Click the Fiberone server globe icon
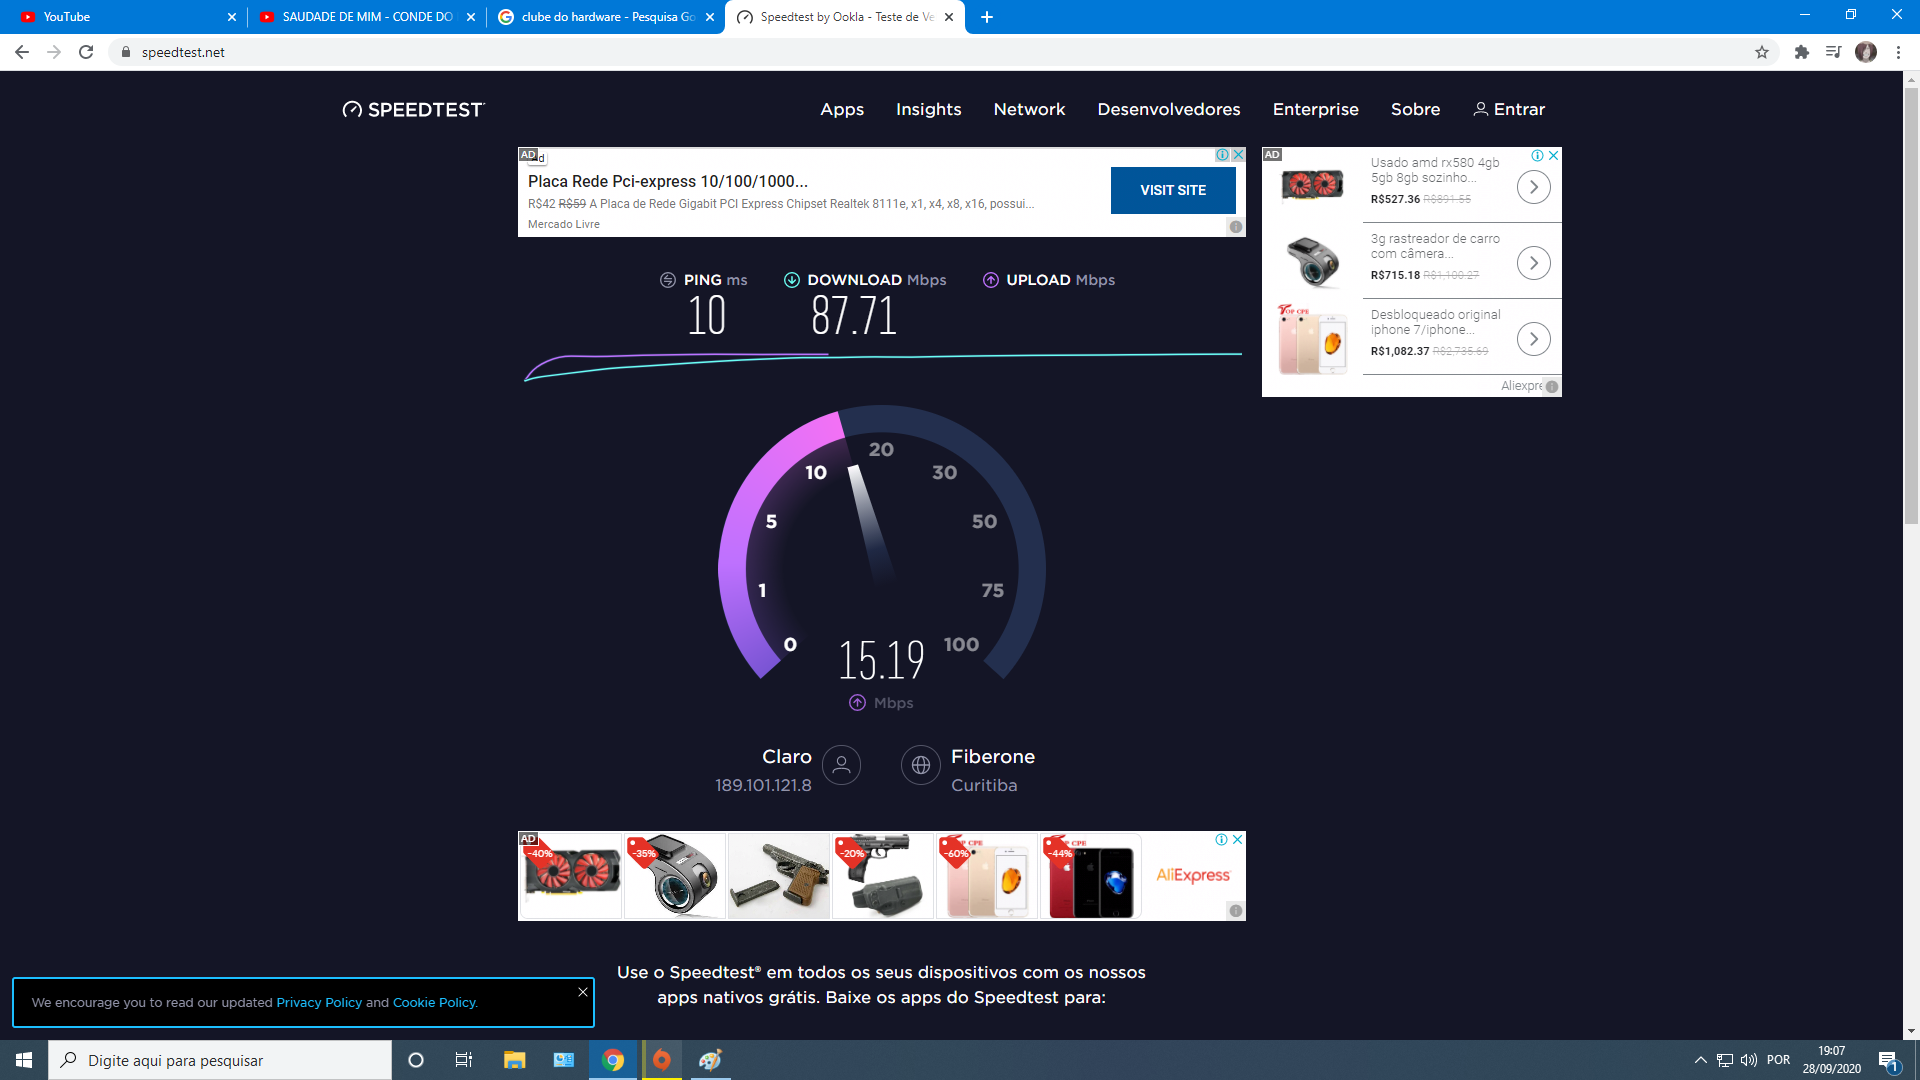 920,765
